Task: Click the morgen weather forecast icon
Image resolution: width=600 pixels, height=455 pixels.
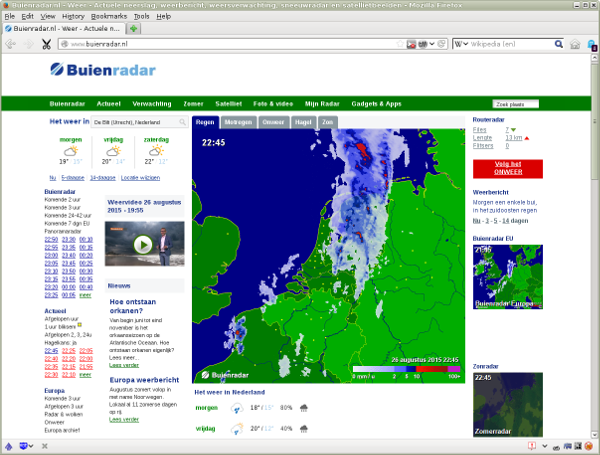Action: (x=70, y=150)
